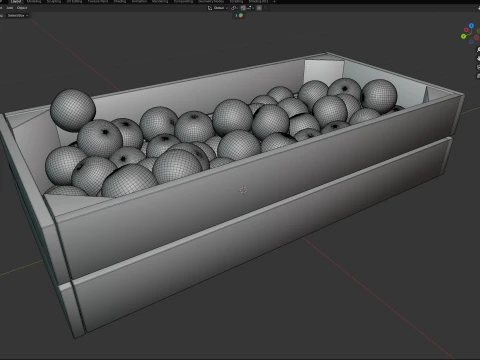The height and width of the screenshot is (360, 480).
Task: Open the Geometry Nodes workspace tab
Action: [211, 1]
